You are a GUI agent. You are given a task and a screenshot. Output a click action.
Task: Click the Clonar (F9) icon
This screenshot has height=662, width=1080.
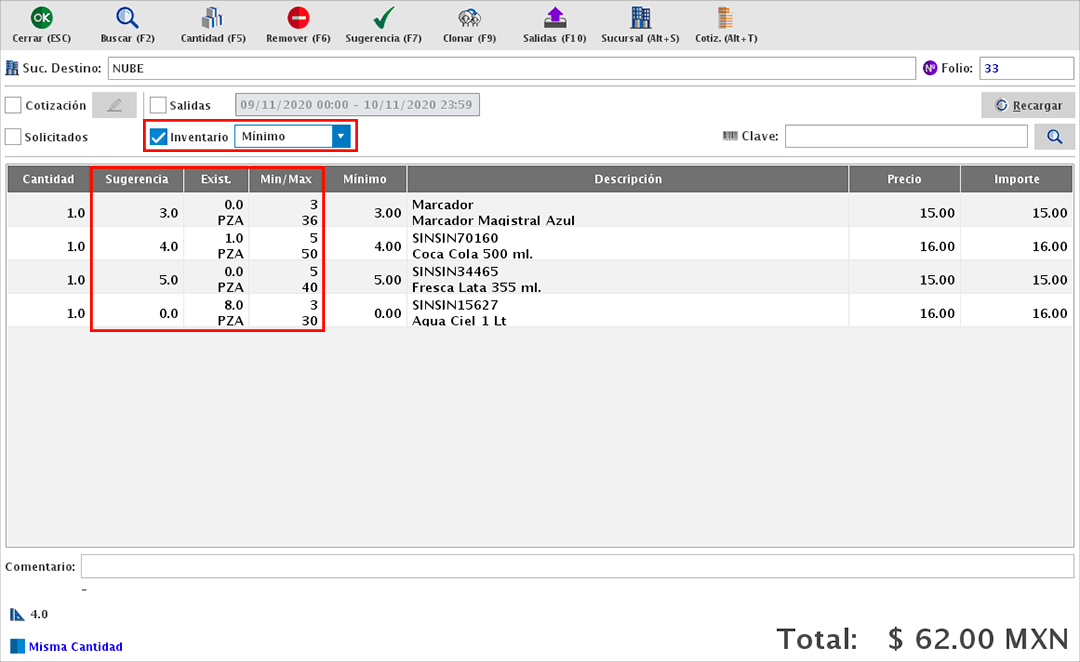pyautogui.click(x=469, y=18)
